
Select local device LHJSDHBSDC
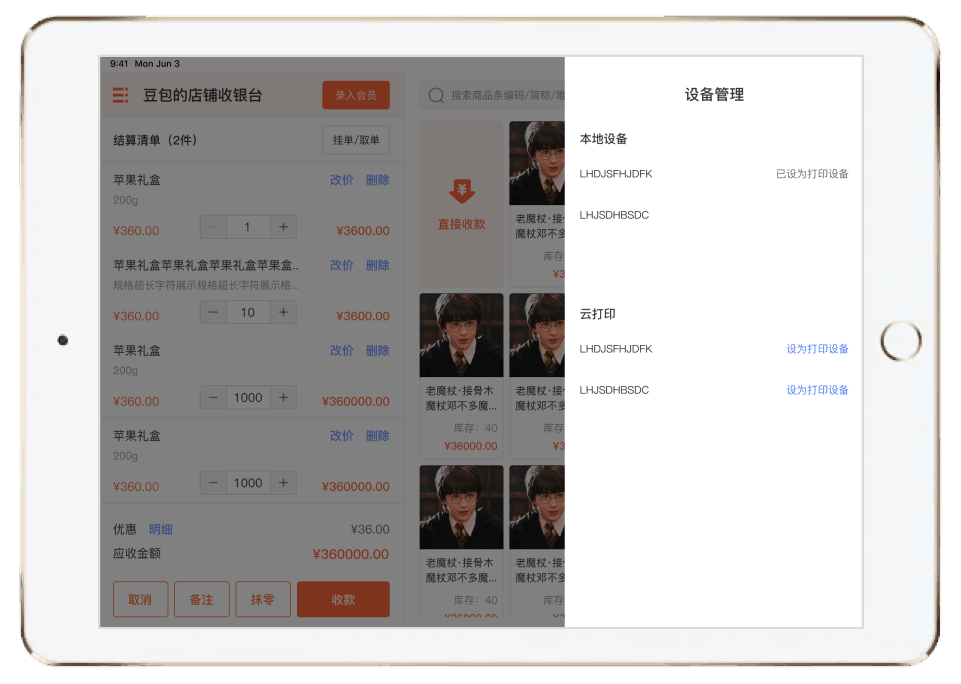tap(614, 215)
